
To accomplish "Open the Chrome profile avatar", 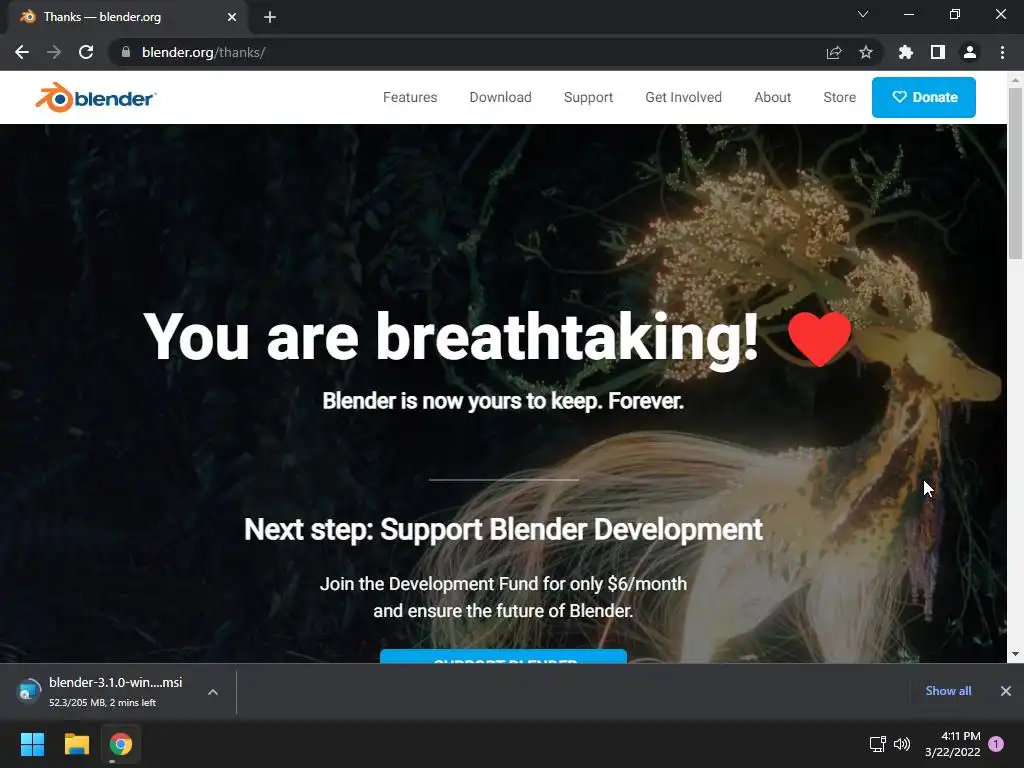I will click(969, 52).
